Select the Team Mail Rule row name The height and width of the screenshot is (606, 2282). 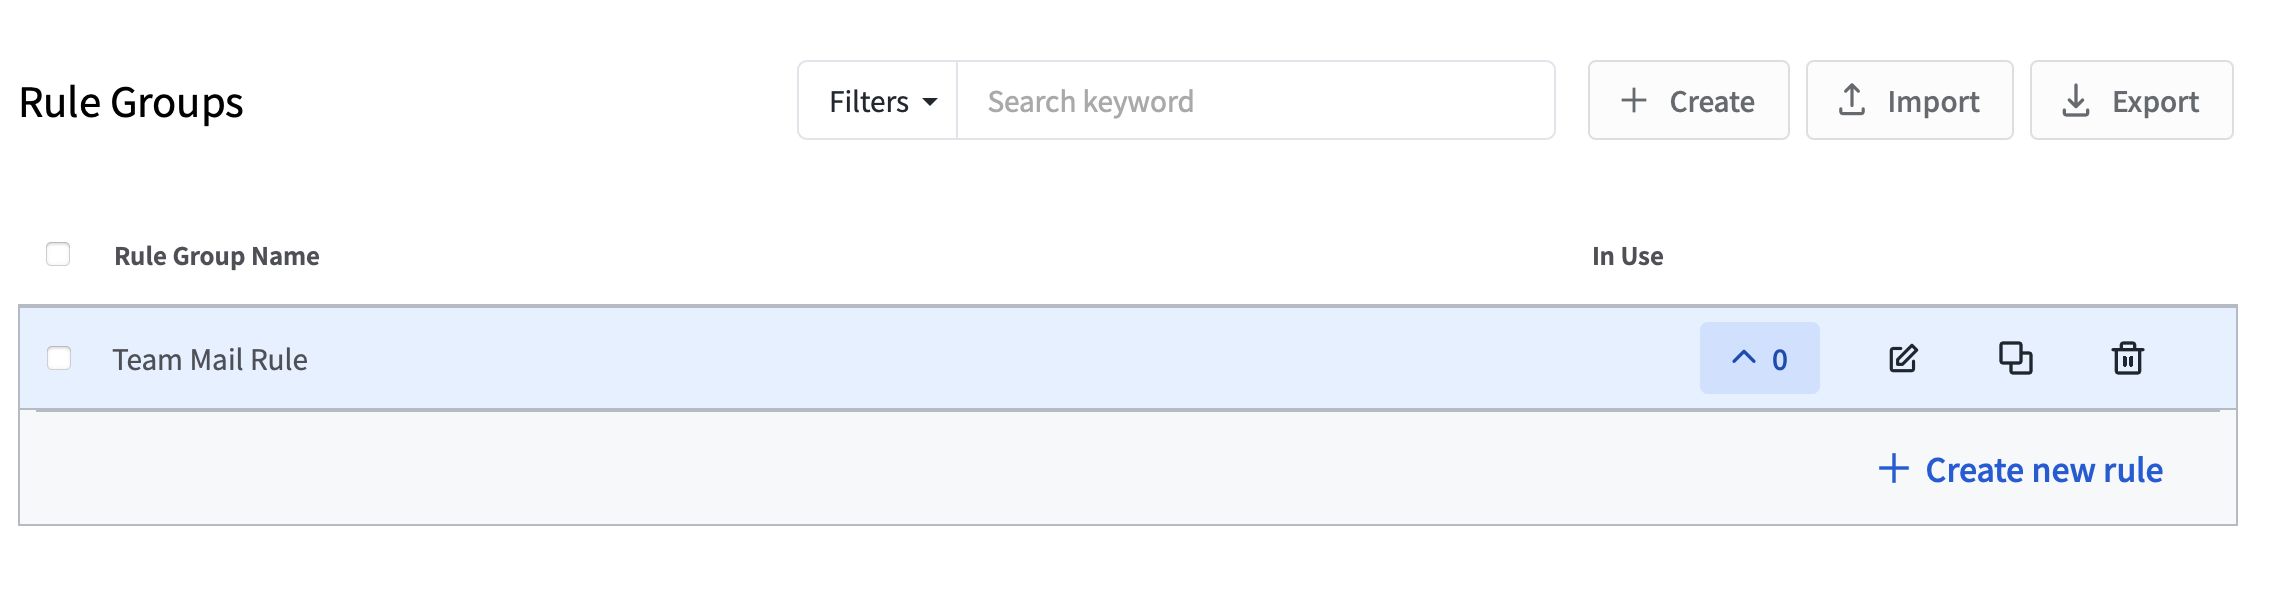[210, 360]
